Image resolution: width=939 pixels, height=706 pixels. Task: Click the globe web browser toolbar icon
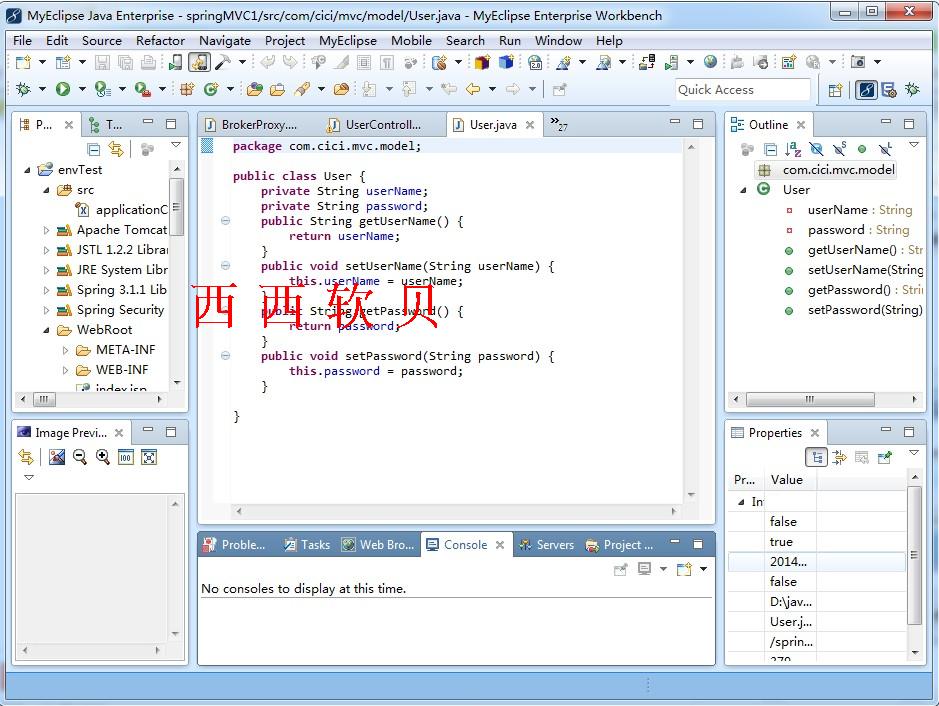(710, 62)
